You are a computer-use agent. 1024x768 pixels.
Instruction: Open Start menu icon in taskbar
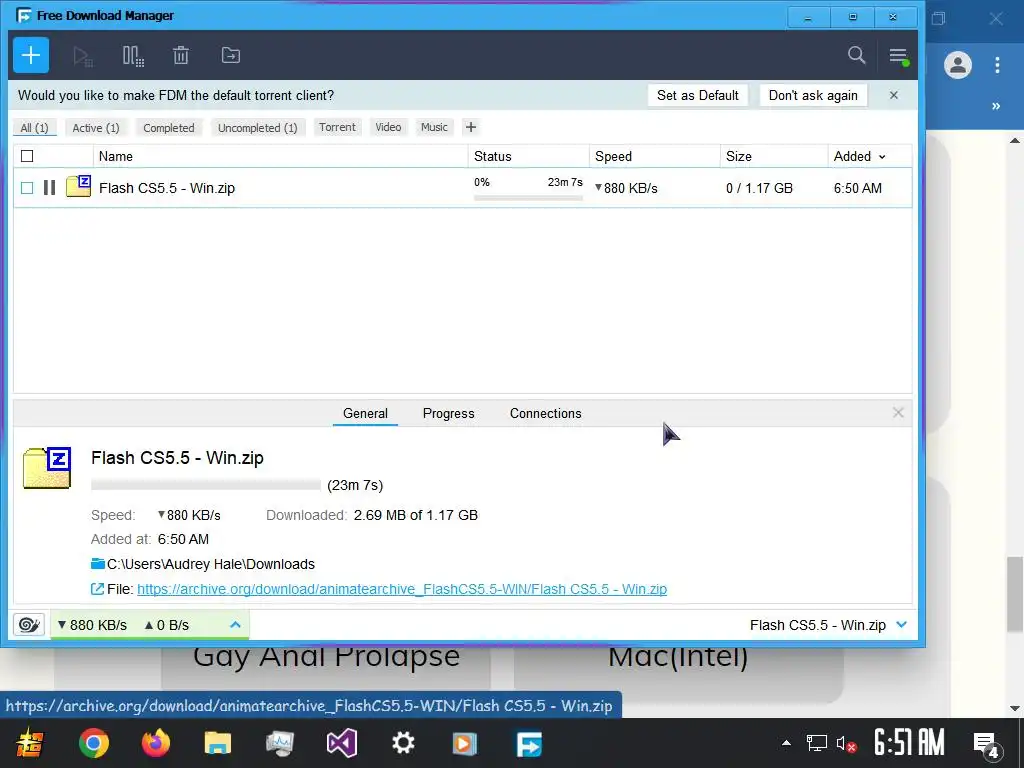coord(30,743)
